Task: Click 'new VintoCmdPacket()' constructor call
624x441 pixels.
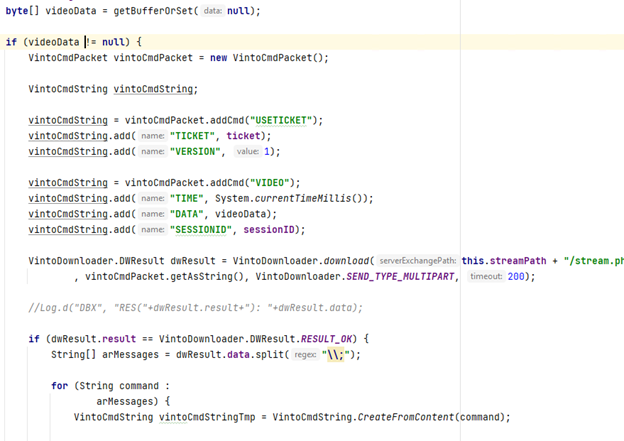Action: tap(269, 58)
